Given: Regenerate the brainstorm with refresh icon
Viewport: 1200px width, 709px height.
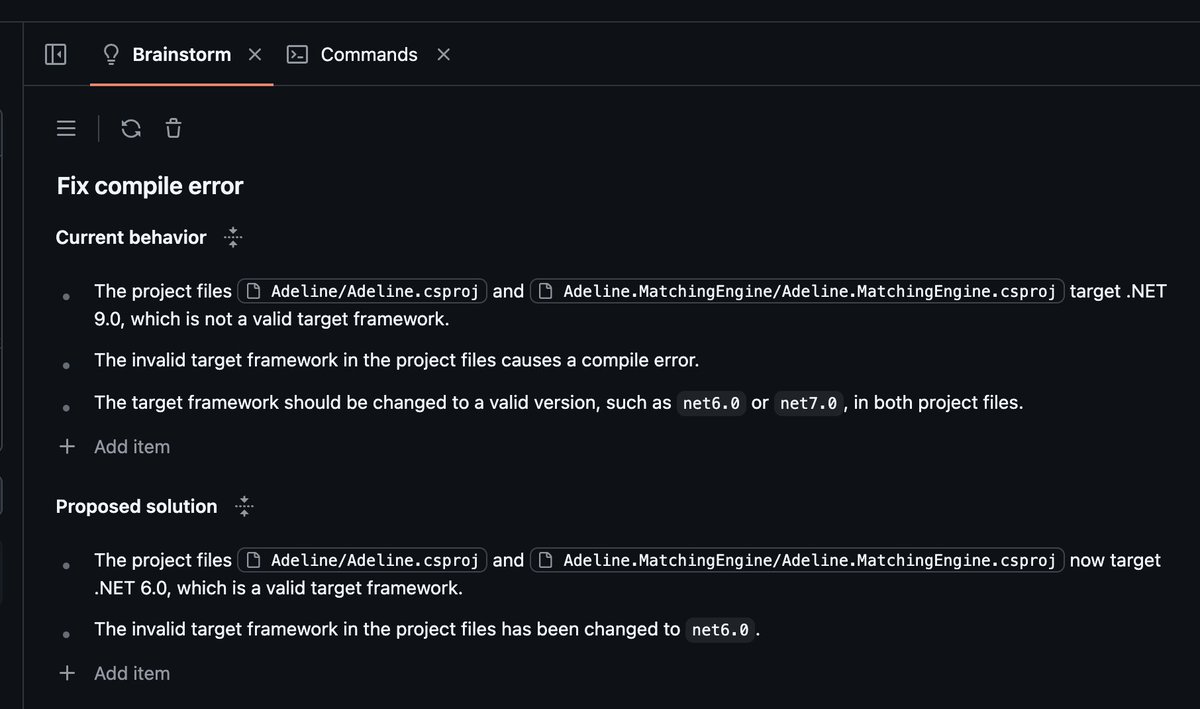Looking at the screenshot, I should point(131,128).
